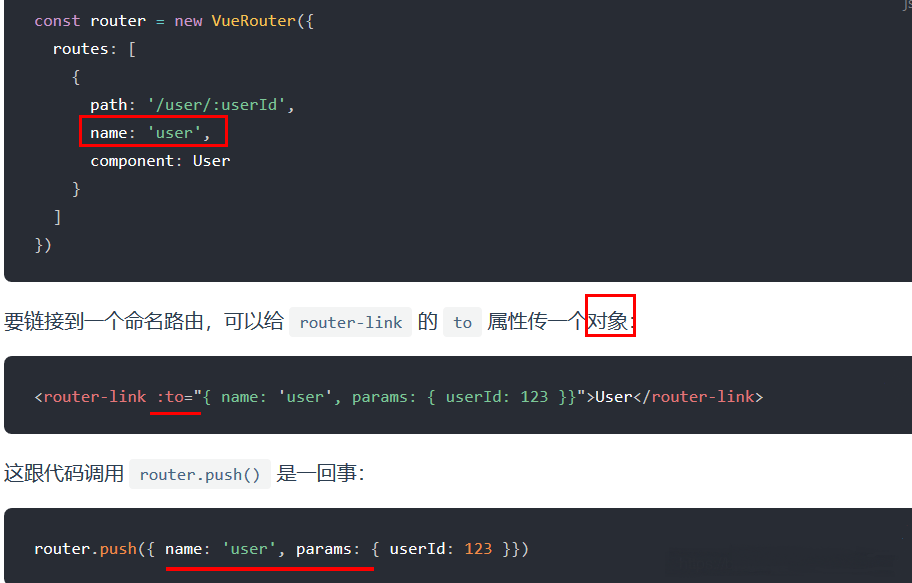912x583 pixels.
Task: Click the inline 'router.push()' code
Action: coord(200,474)
